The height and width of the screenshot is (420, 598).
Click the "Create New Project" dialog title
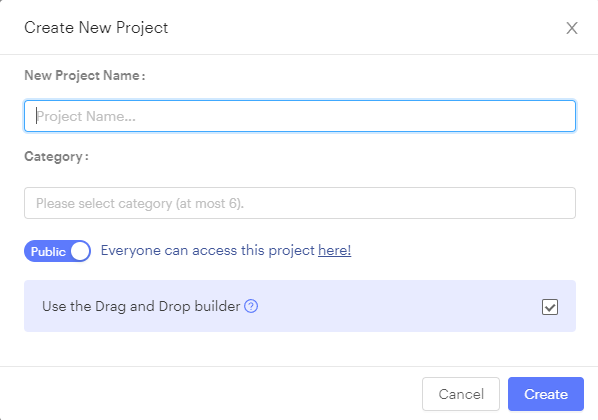coord(96,28)
